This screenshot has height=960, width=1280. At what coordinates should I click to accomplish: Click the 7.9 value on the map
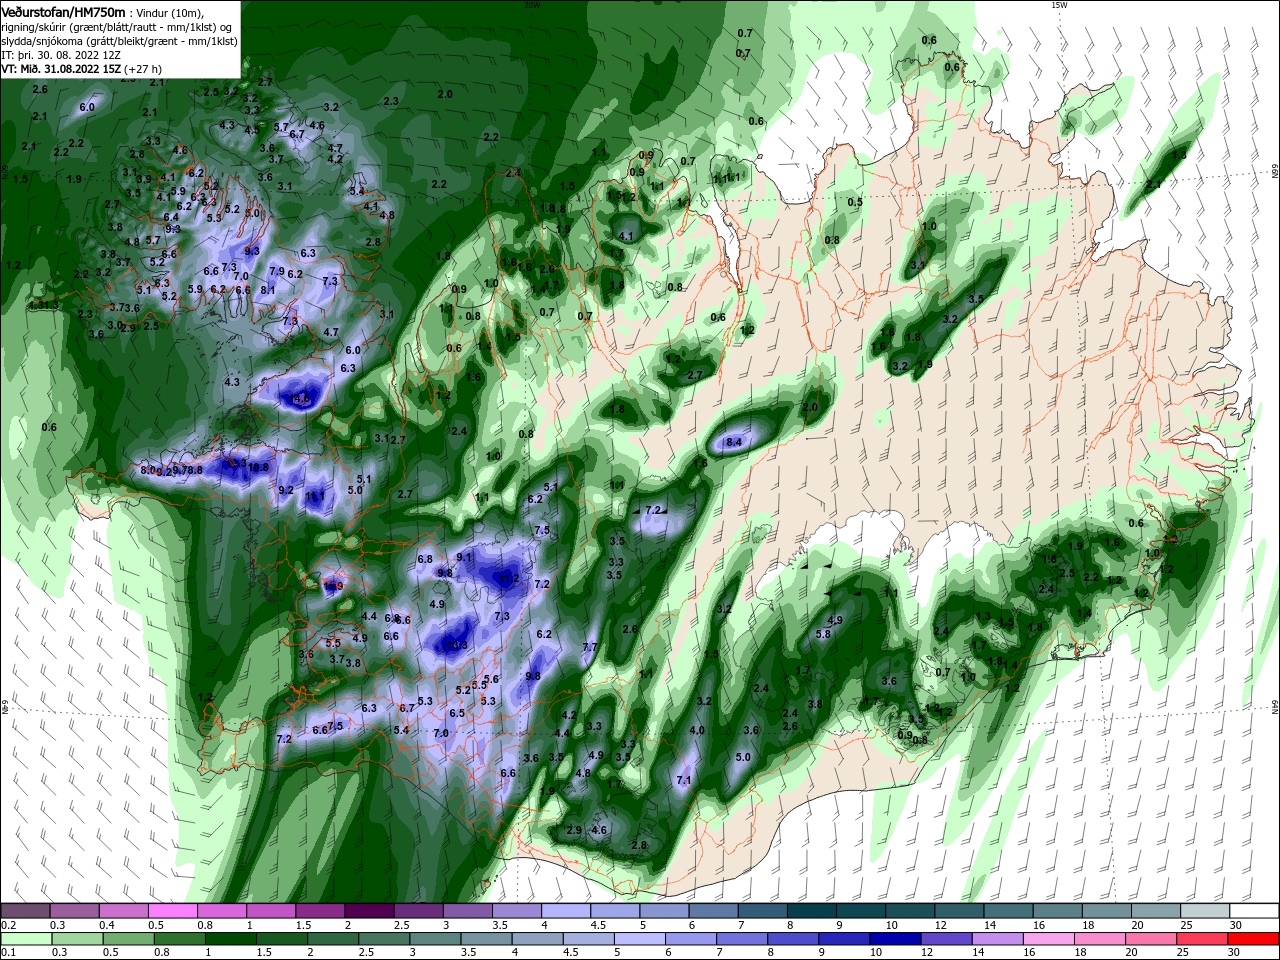(277, 272)
